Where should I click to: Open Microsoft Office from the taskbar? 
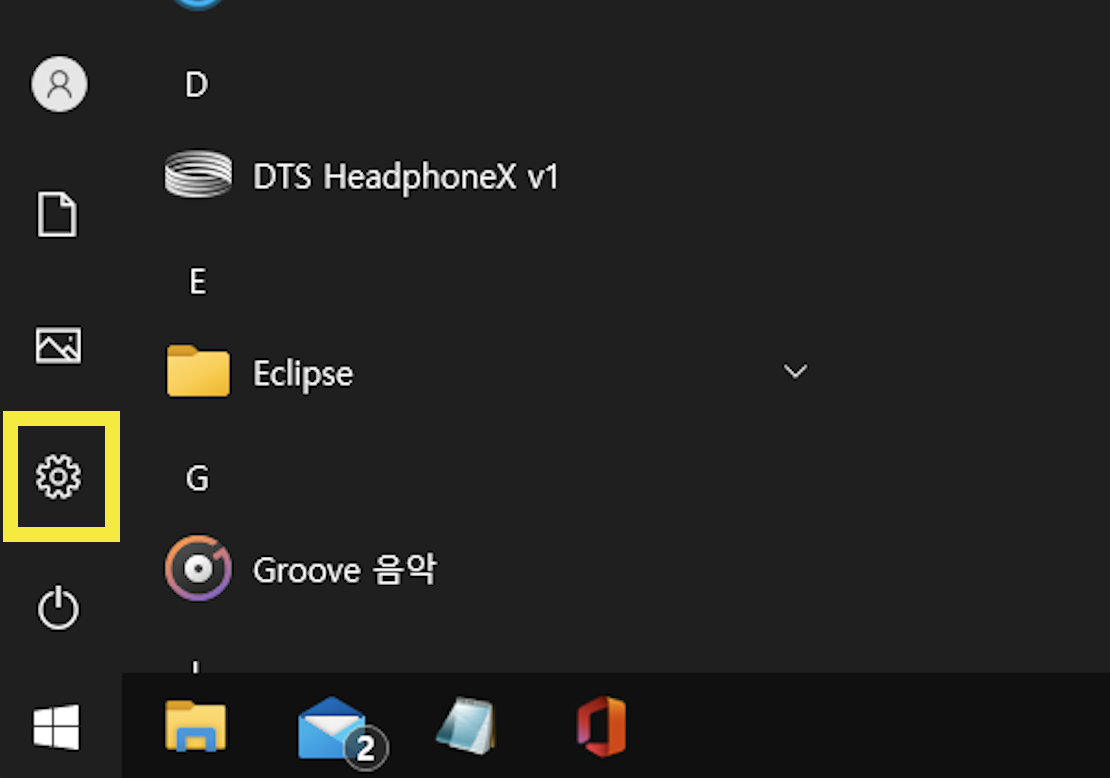pyautogui.click(x=600, y=727)
